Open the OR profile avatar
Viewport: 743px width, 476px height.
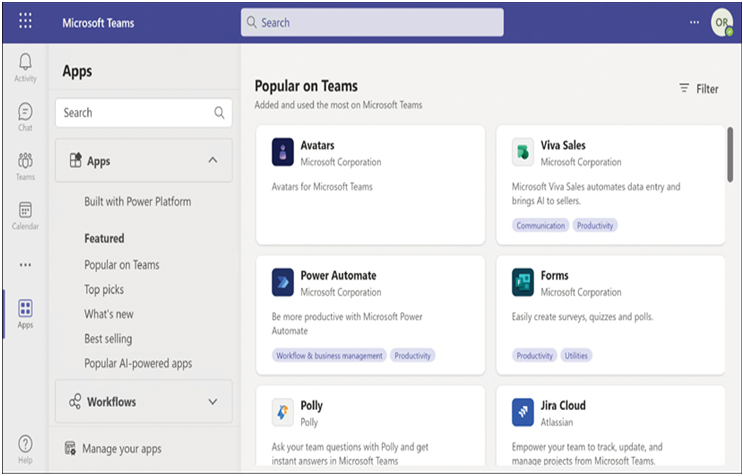722,22
